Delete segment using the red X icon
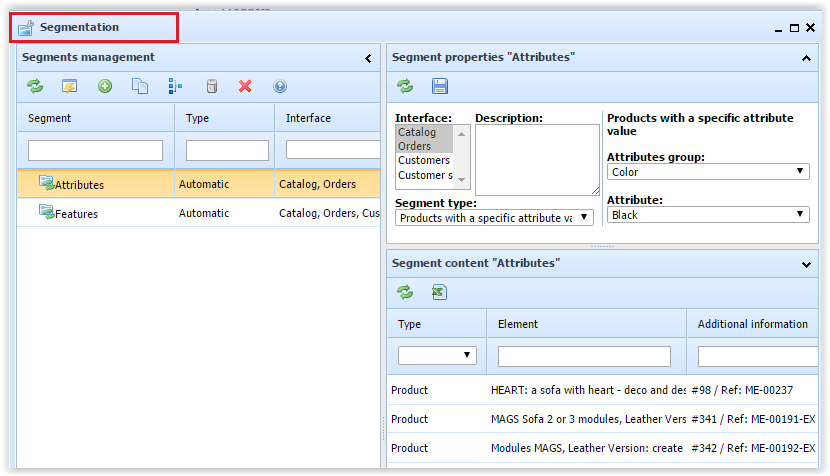 coord(245,87)
